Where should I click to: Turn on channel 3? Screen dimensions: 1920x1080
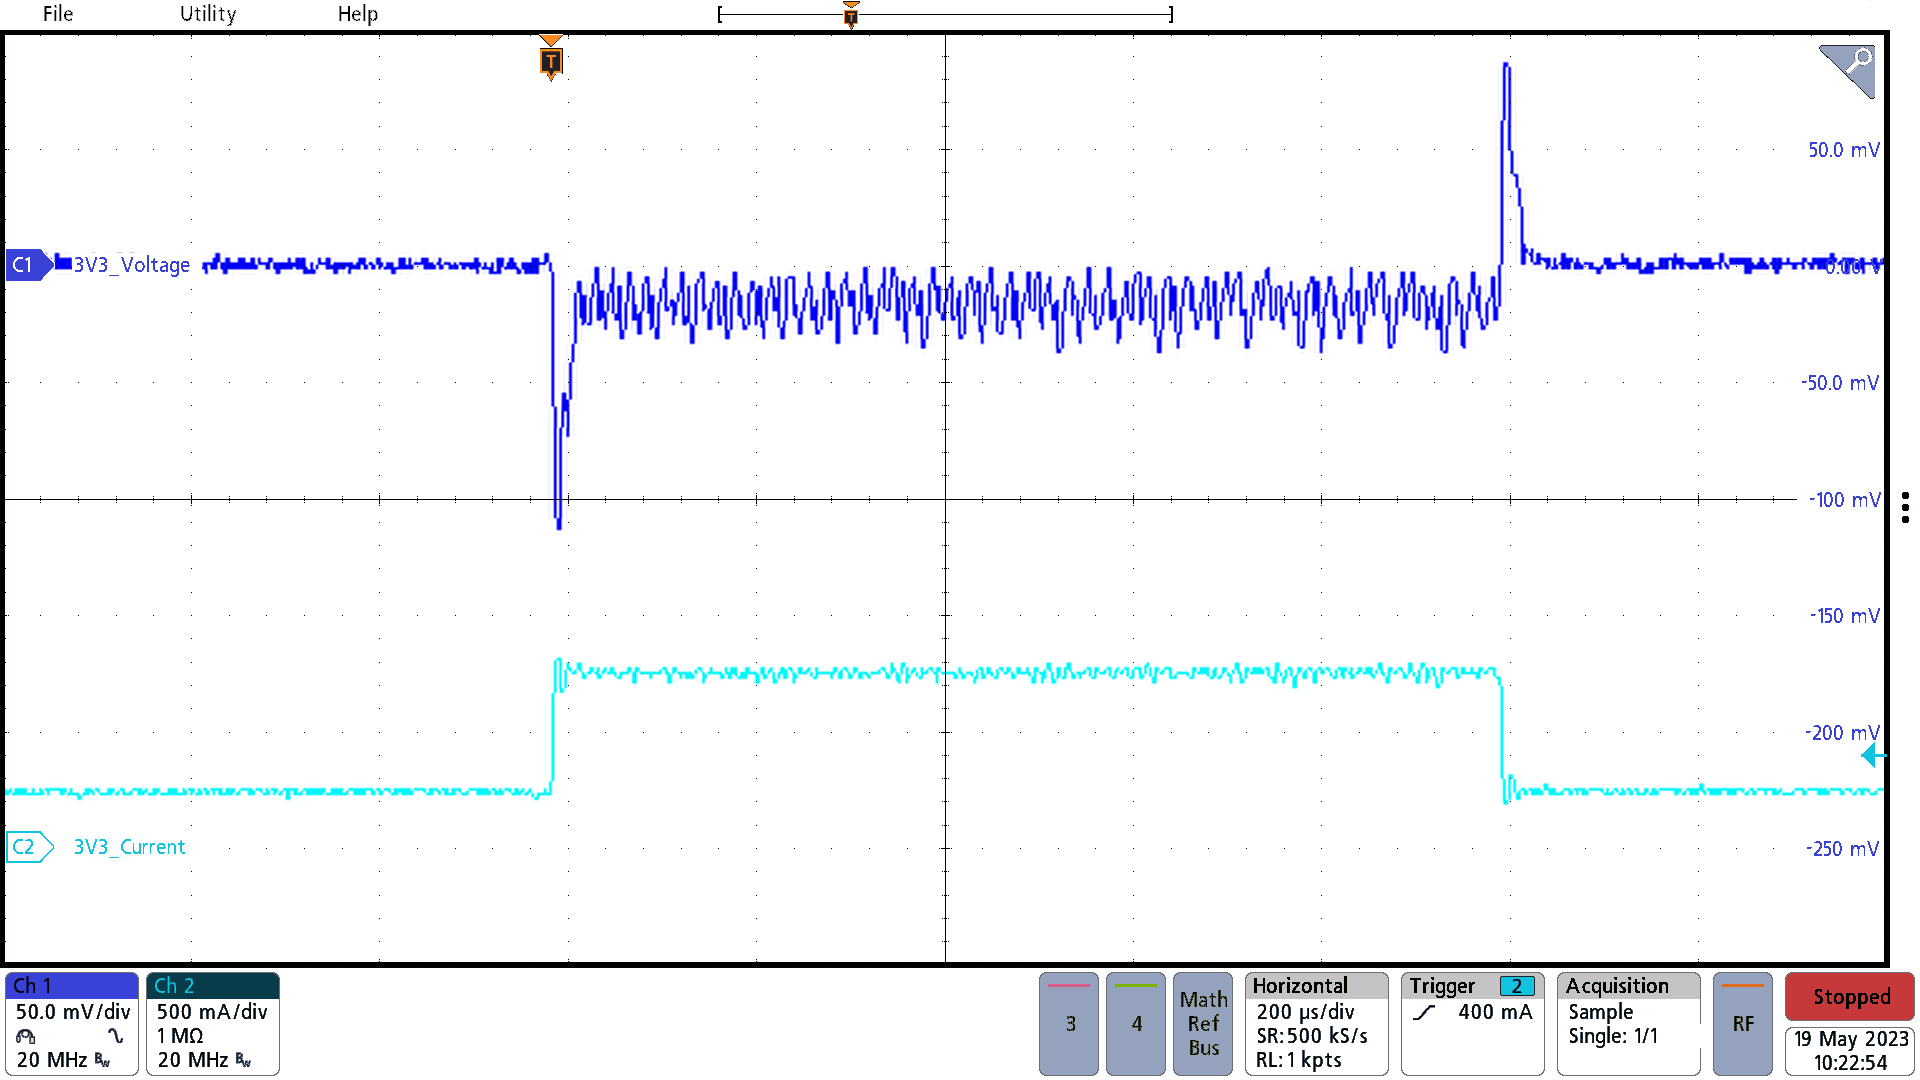pyautogui.click(x=1069, y=1023)
